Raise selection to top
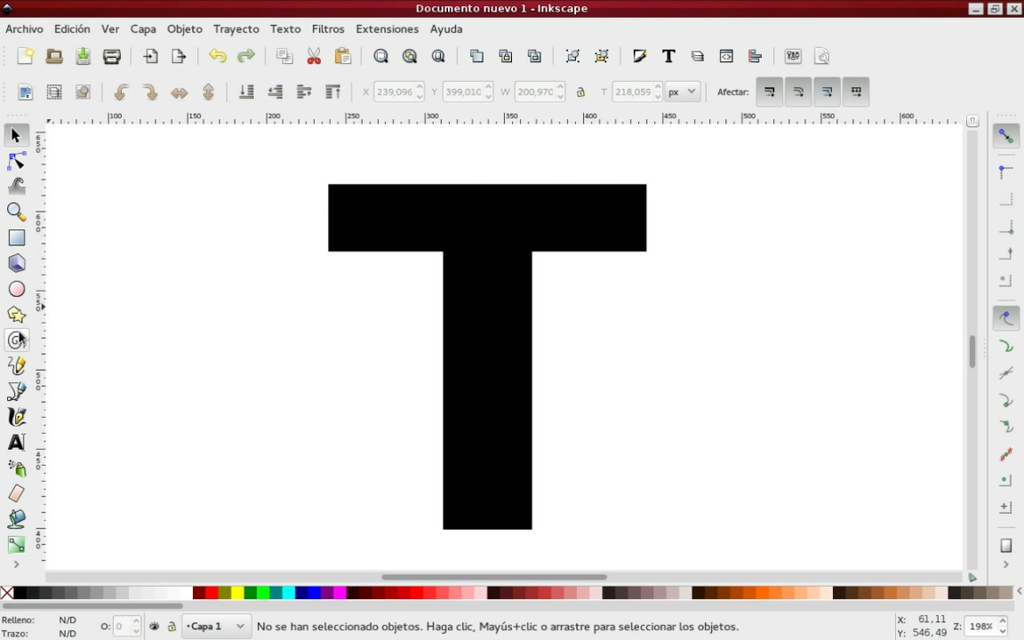 pyautogui.click(x=333, y=92)
